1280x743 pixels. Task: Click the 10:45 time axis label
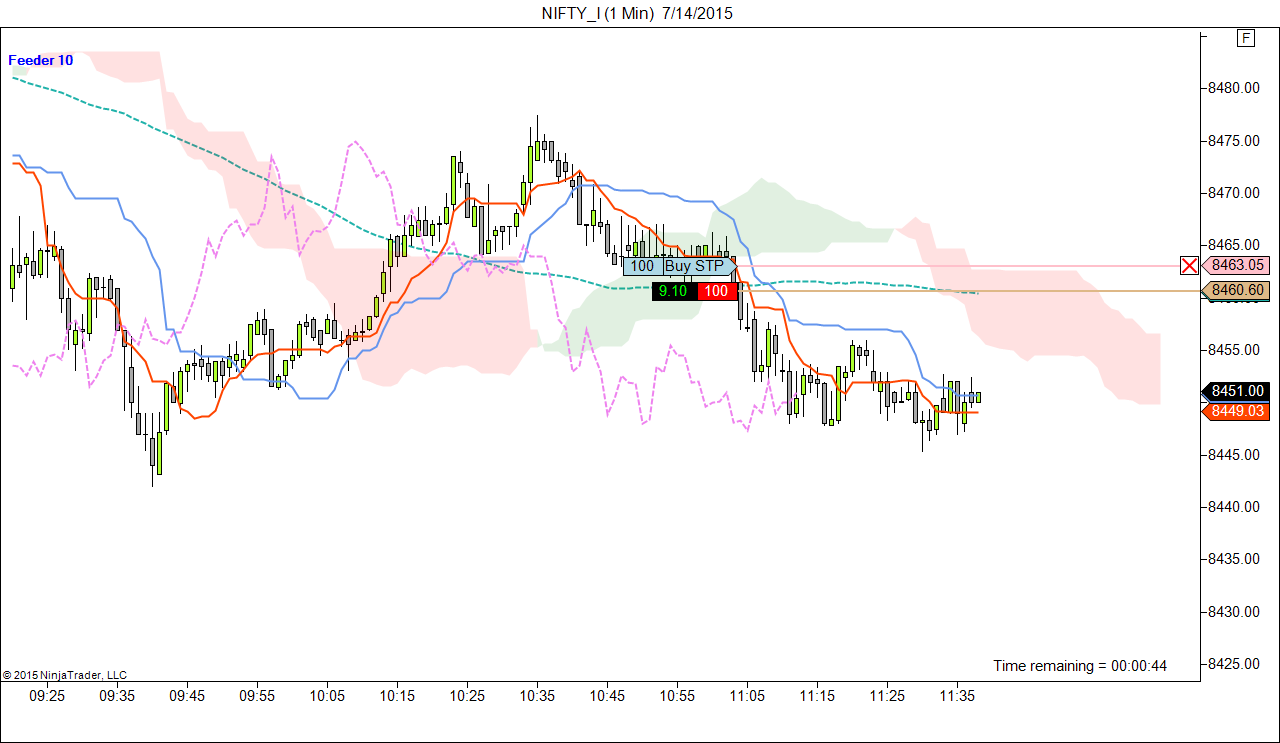point(607,695)
